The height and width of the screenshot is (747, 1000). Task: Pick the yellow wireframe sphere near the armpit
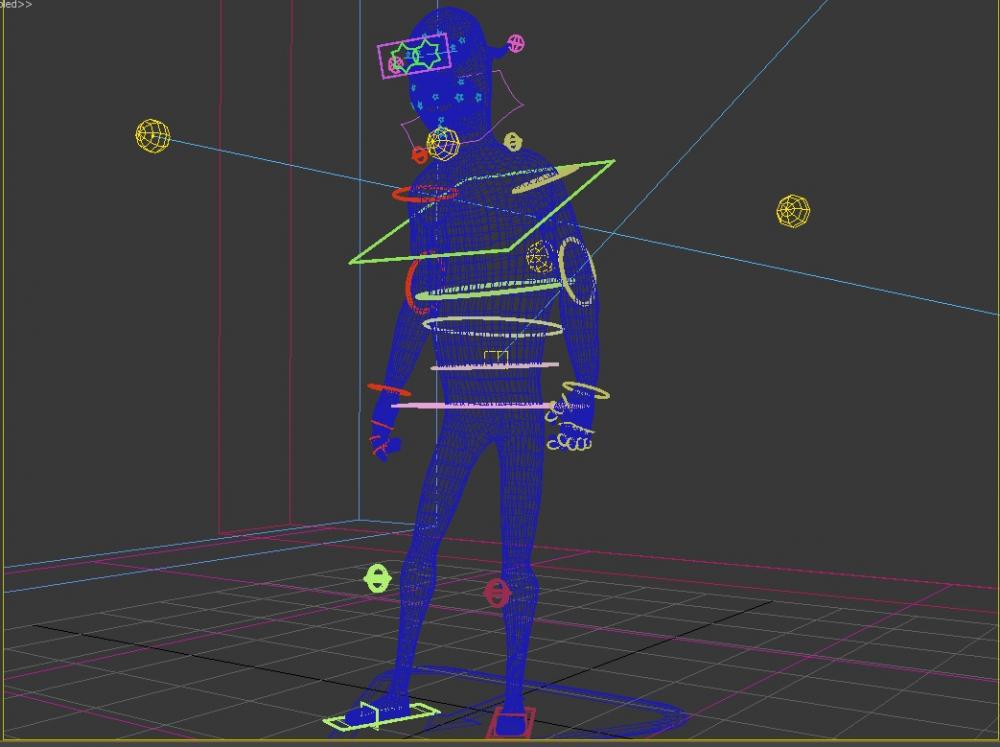pos(541,256)
